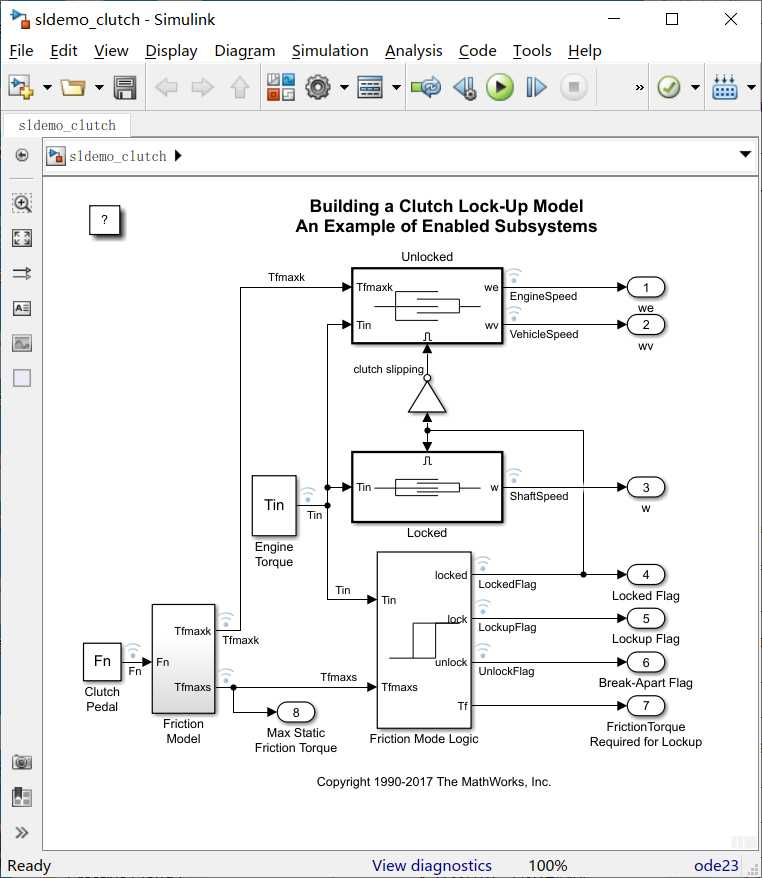Viewport: 762px width, 878px height.
Task: Open the New Model dropdown arrow
Action: [48, 87]
